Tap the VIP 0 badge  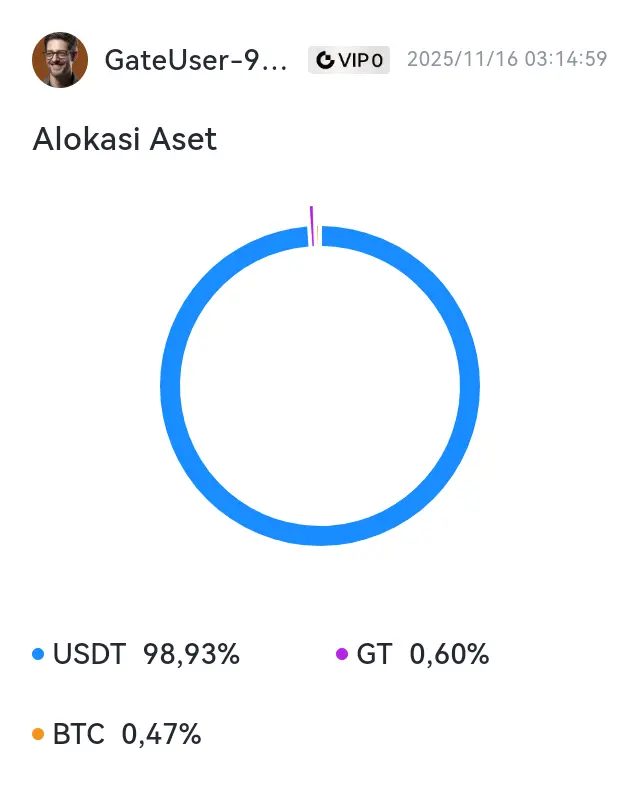pos(349,60)
